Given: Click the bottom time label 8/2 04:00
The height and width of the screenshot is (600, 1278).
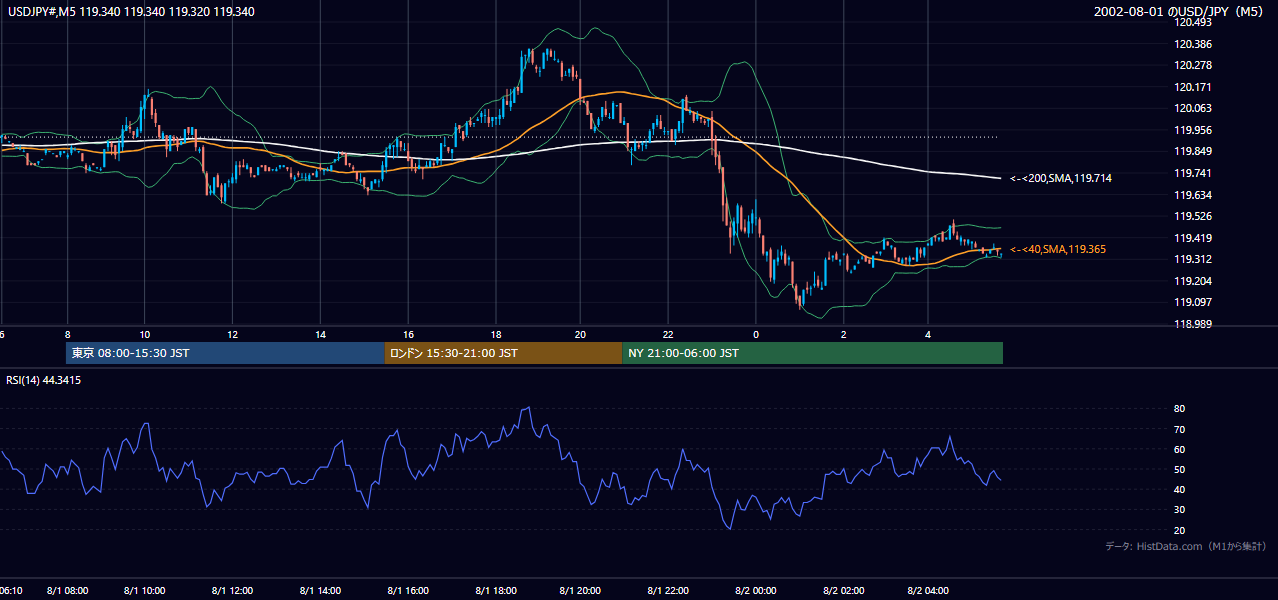Looking at the screenshot, I should (x=928, y=590).
